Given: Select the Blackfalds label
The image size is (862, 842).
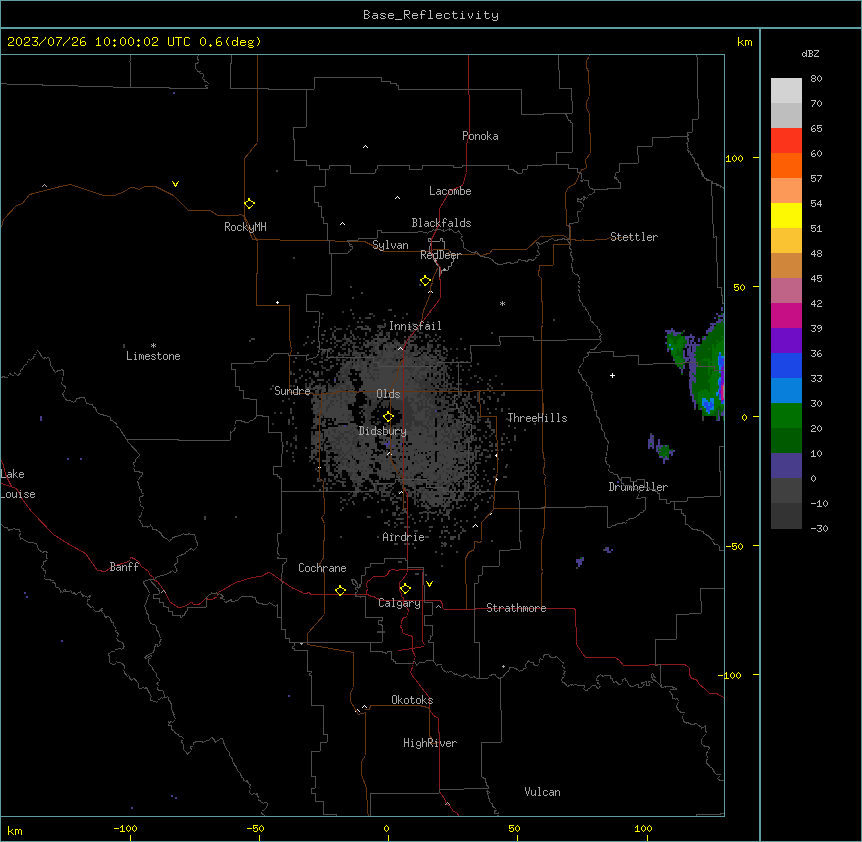Looking at the screenshot, I should 441,223.
